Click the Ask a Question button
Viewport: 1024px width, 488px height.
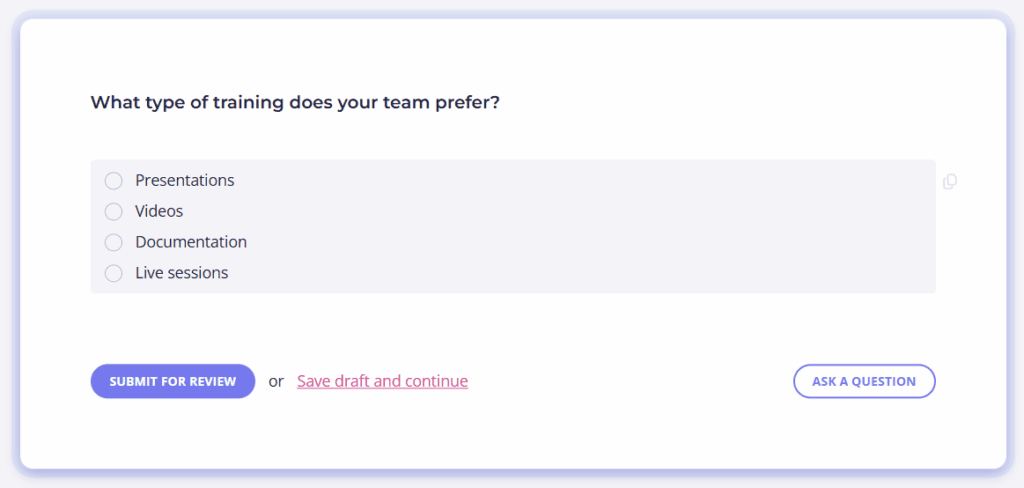865,381
